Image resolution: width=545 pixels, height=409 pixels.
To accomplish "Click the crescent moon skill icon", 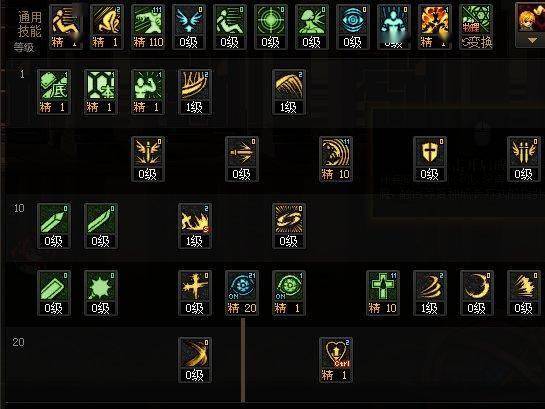I will 477,293.
